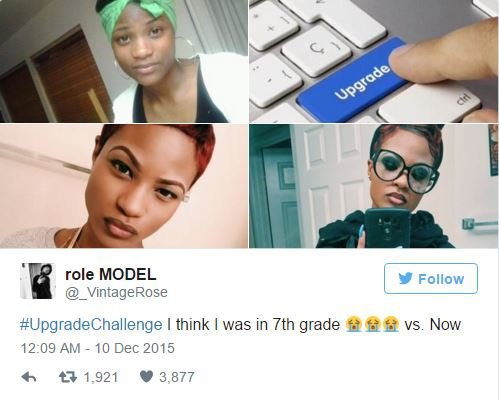Open the #UpgradeChallenge hashtag link

pyautogui.click(x=91, y=324)
